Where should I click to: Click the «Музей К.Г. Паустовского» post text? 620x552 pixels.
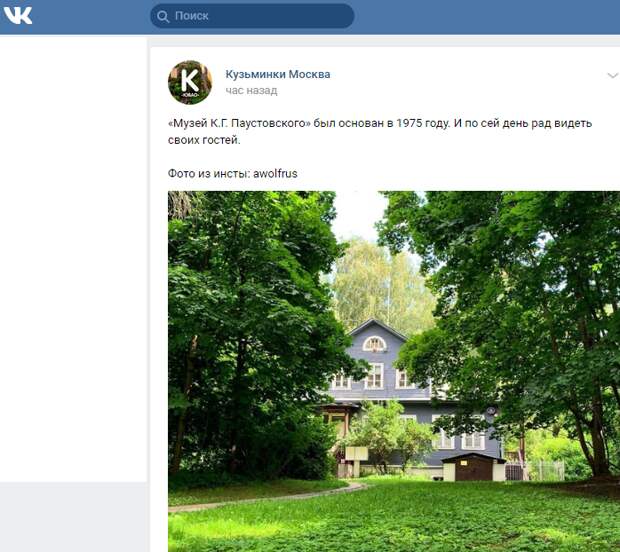(x=239, y=123)
